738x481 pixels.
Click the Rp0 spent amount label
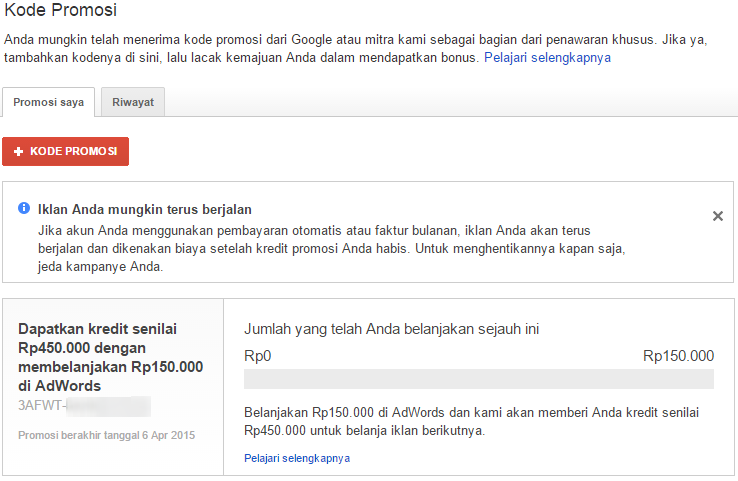257,356
